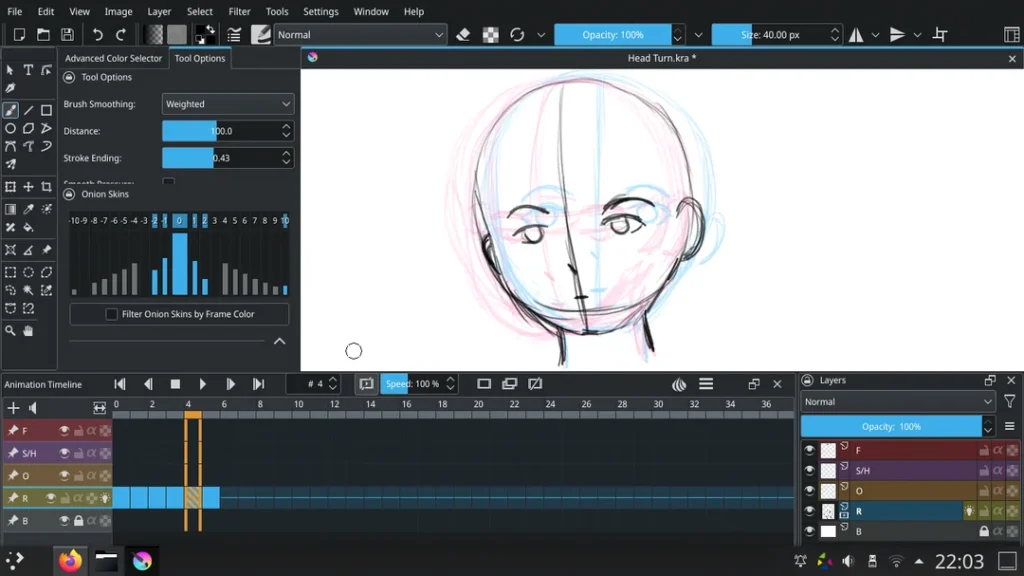Image resolution: width=1024 pixels, height=576 pixels.
Task: Unlock the B layer
Action: (984, 530)
